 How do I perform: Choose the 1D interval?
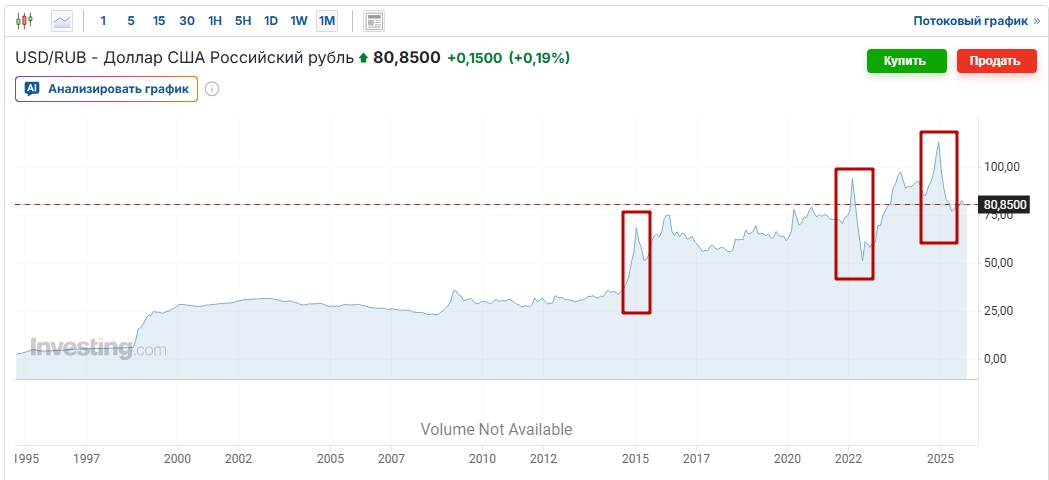271,20
